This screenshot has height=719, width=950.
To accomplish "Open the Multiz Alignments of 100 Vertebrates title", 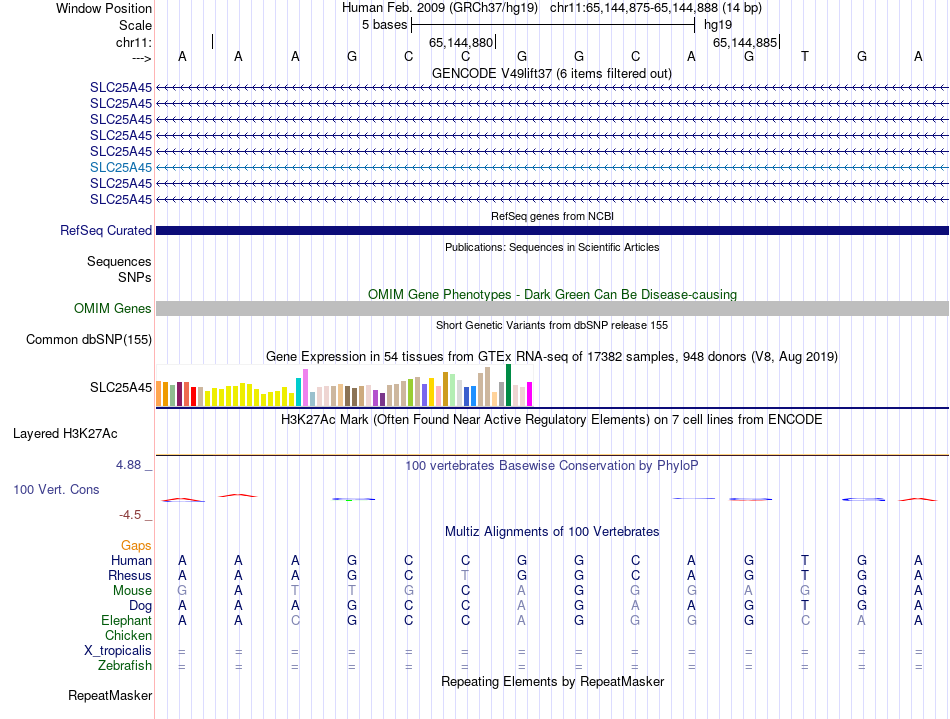I will tap(552, 531).
